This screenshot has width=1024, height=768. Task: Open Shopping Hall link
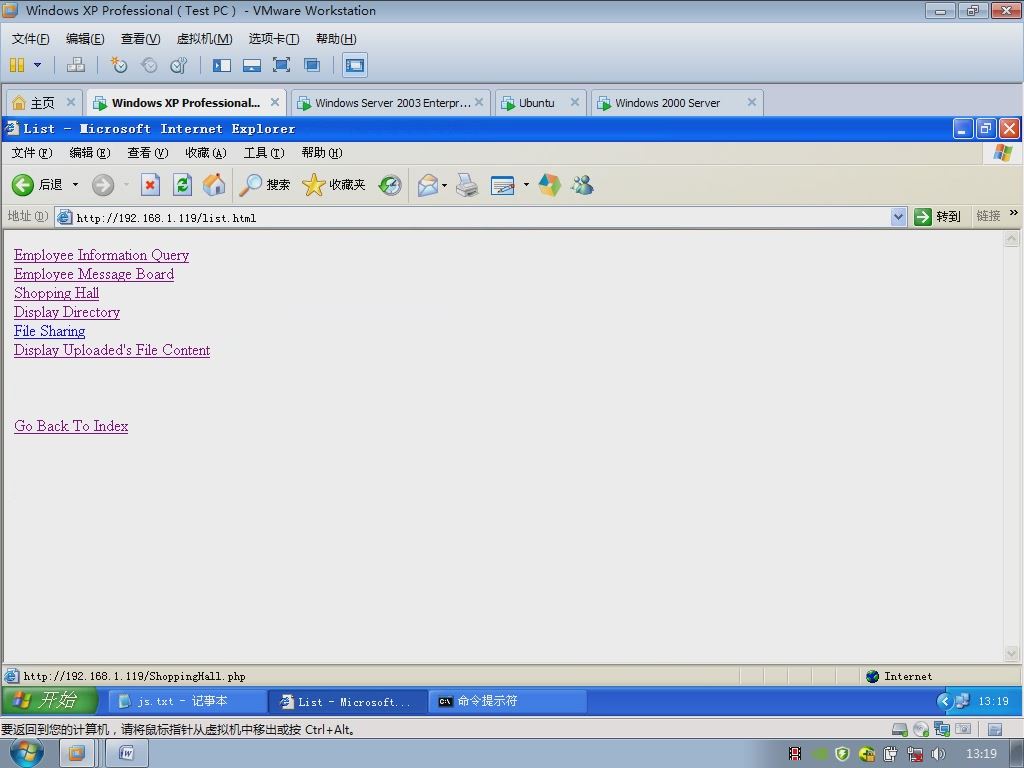56,293
